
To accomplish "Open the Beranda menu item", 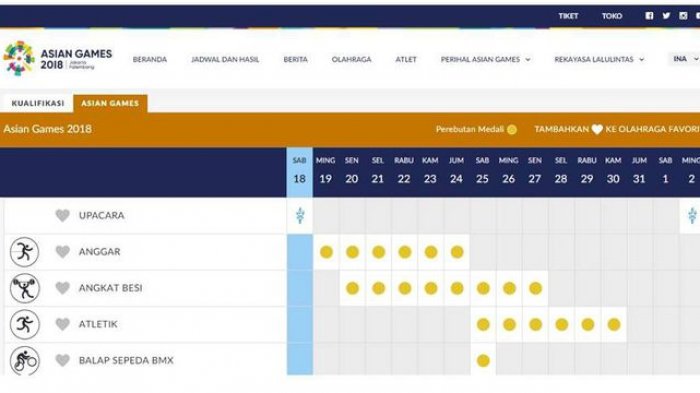I will tap(150, 59).
